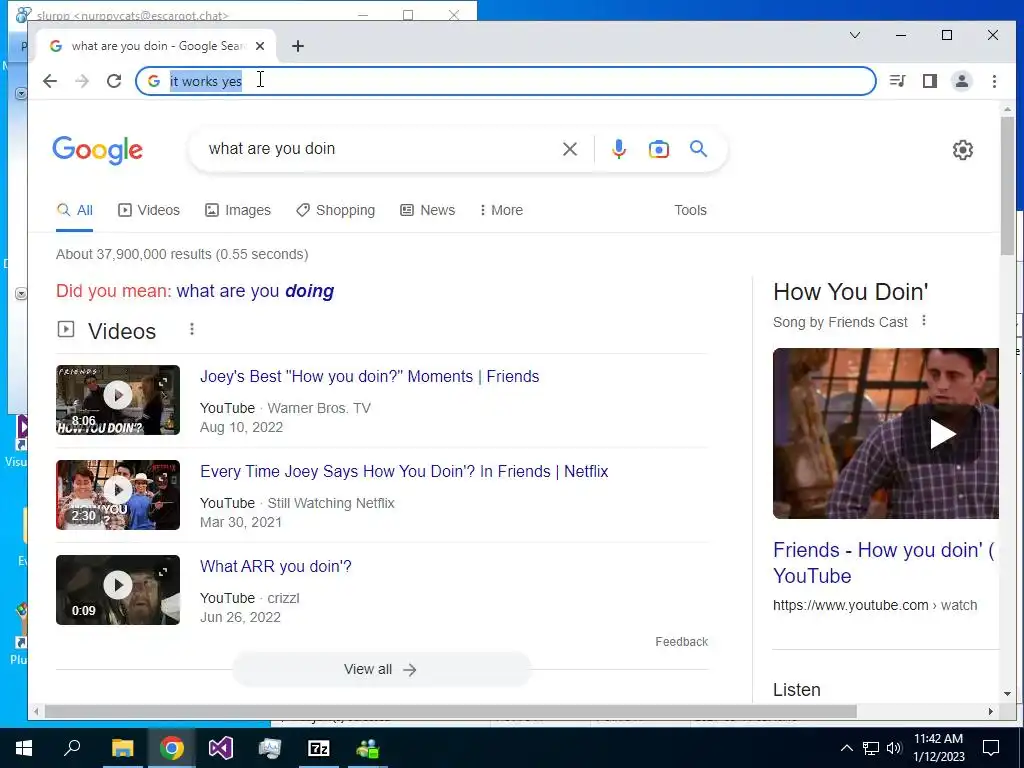Open 'What ARR you doin'?' video link

(x=276, y=566)
